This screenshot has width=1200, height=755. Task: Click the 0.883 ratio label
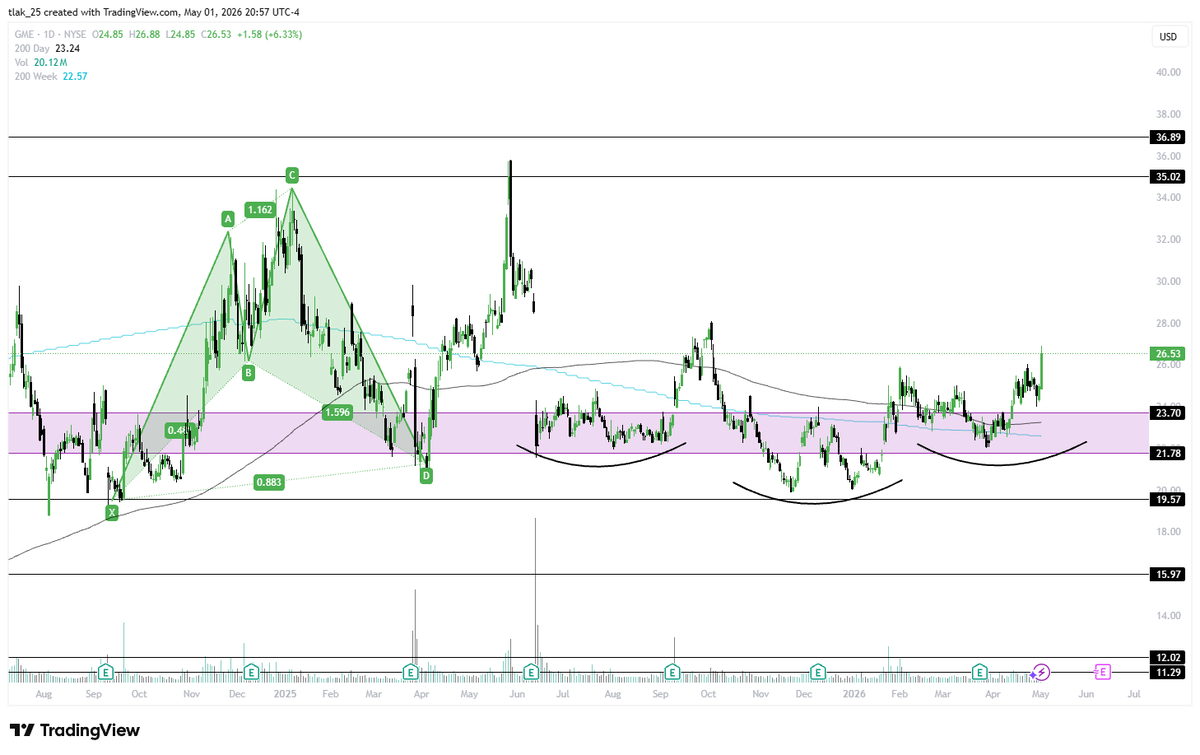(268, 481)
